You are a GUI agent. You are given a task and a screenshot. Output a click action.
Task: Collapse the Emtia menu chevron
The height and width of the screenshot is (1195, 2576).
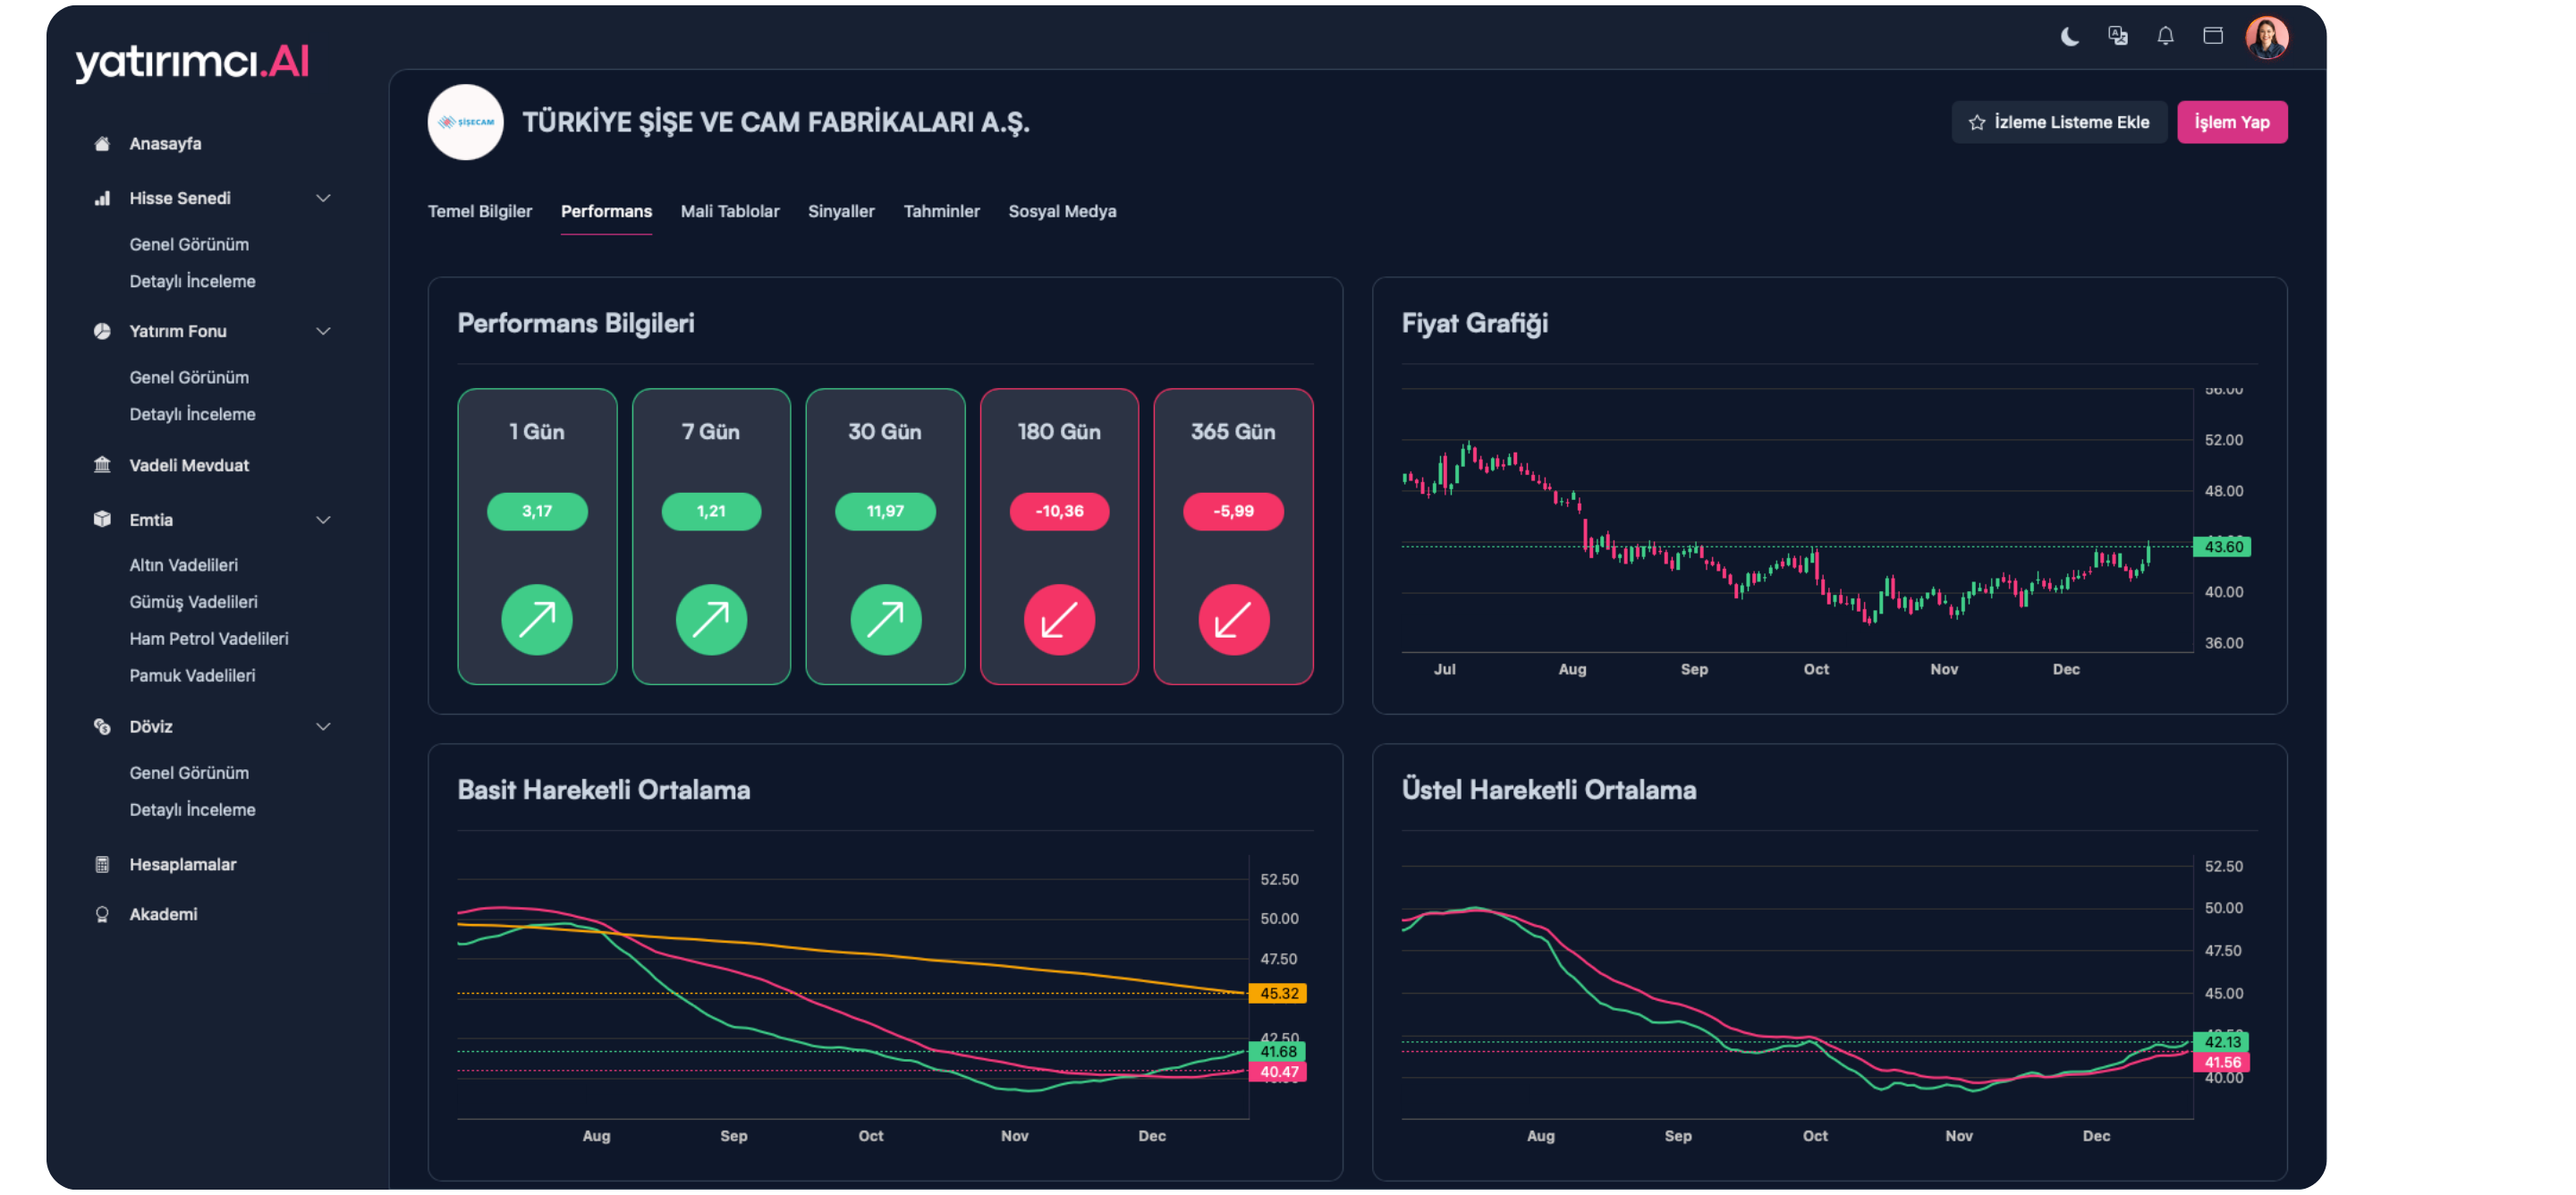[323, 520]
